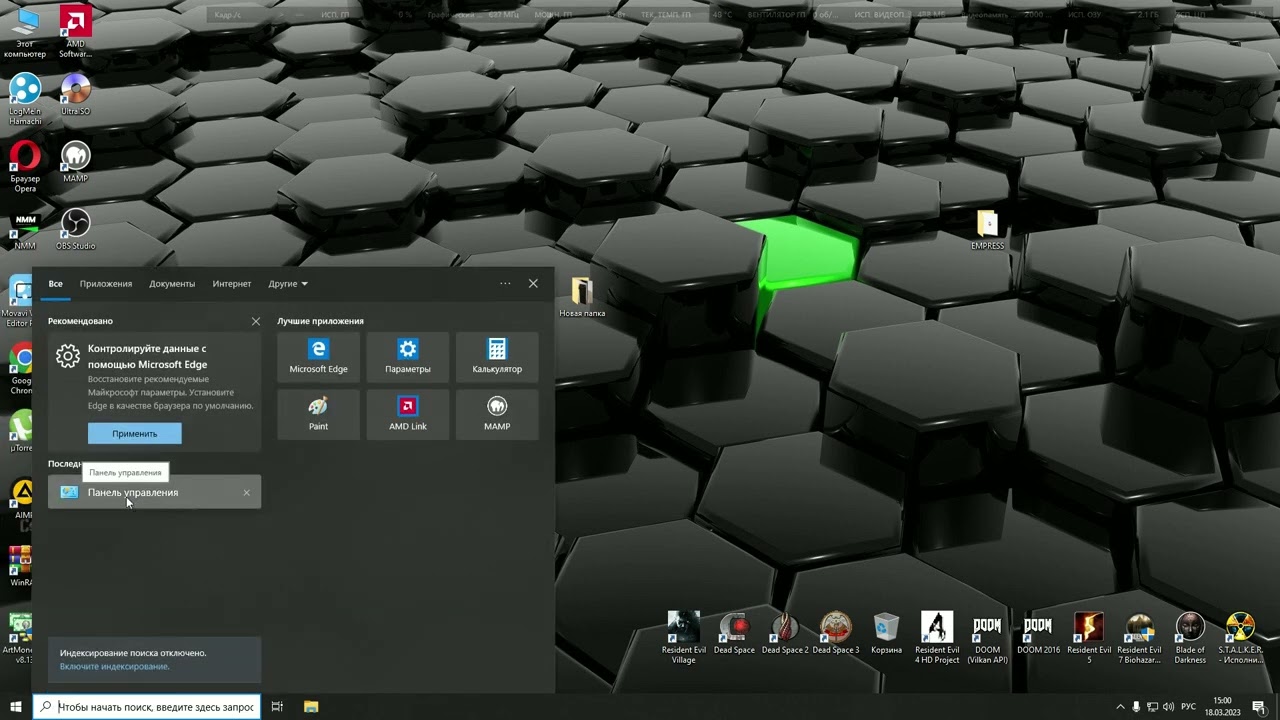Image resolution: width=1280 pixels, height=720 pixels.
Task: Open Этот компьютер desktop icon
Action: coord(25,32)
